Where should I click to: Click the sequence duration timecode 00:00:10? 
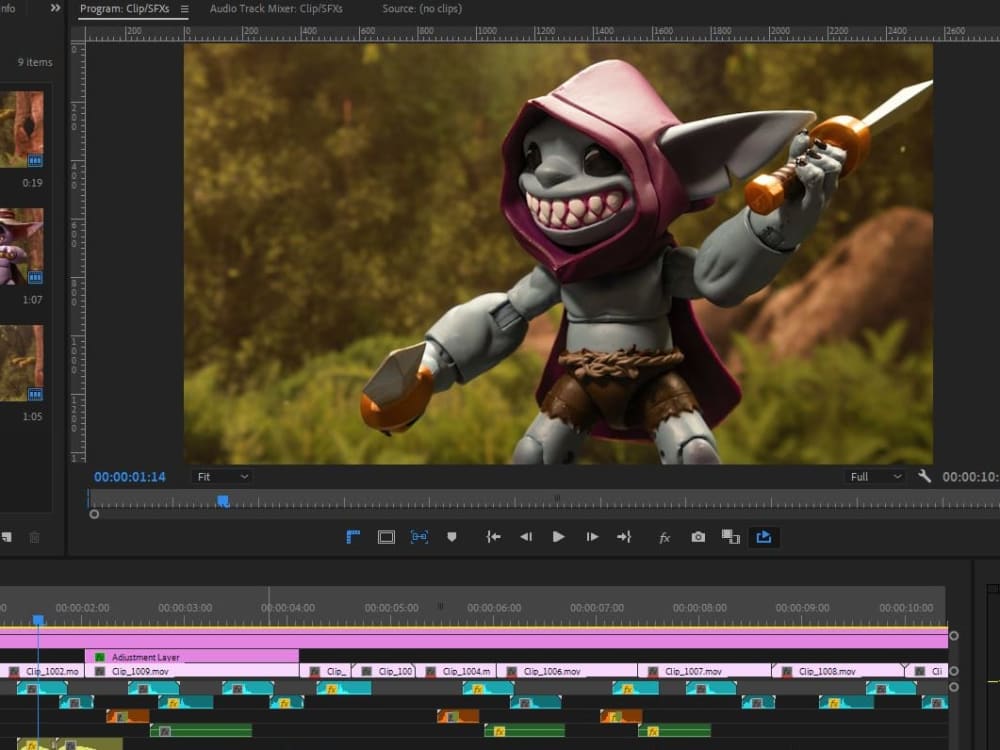coord(970,477)
